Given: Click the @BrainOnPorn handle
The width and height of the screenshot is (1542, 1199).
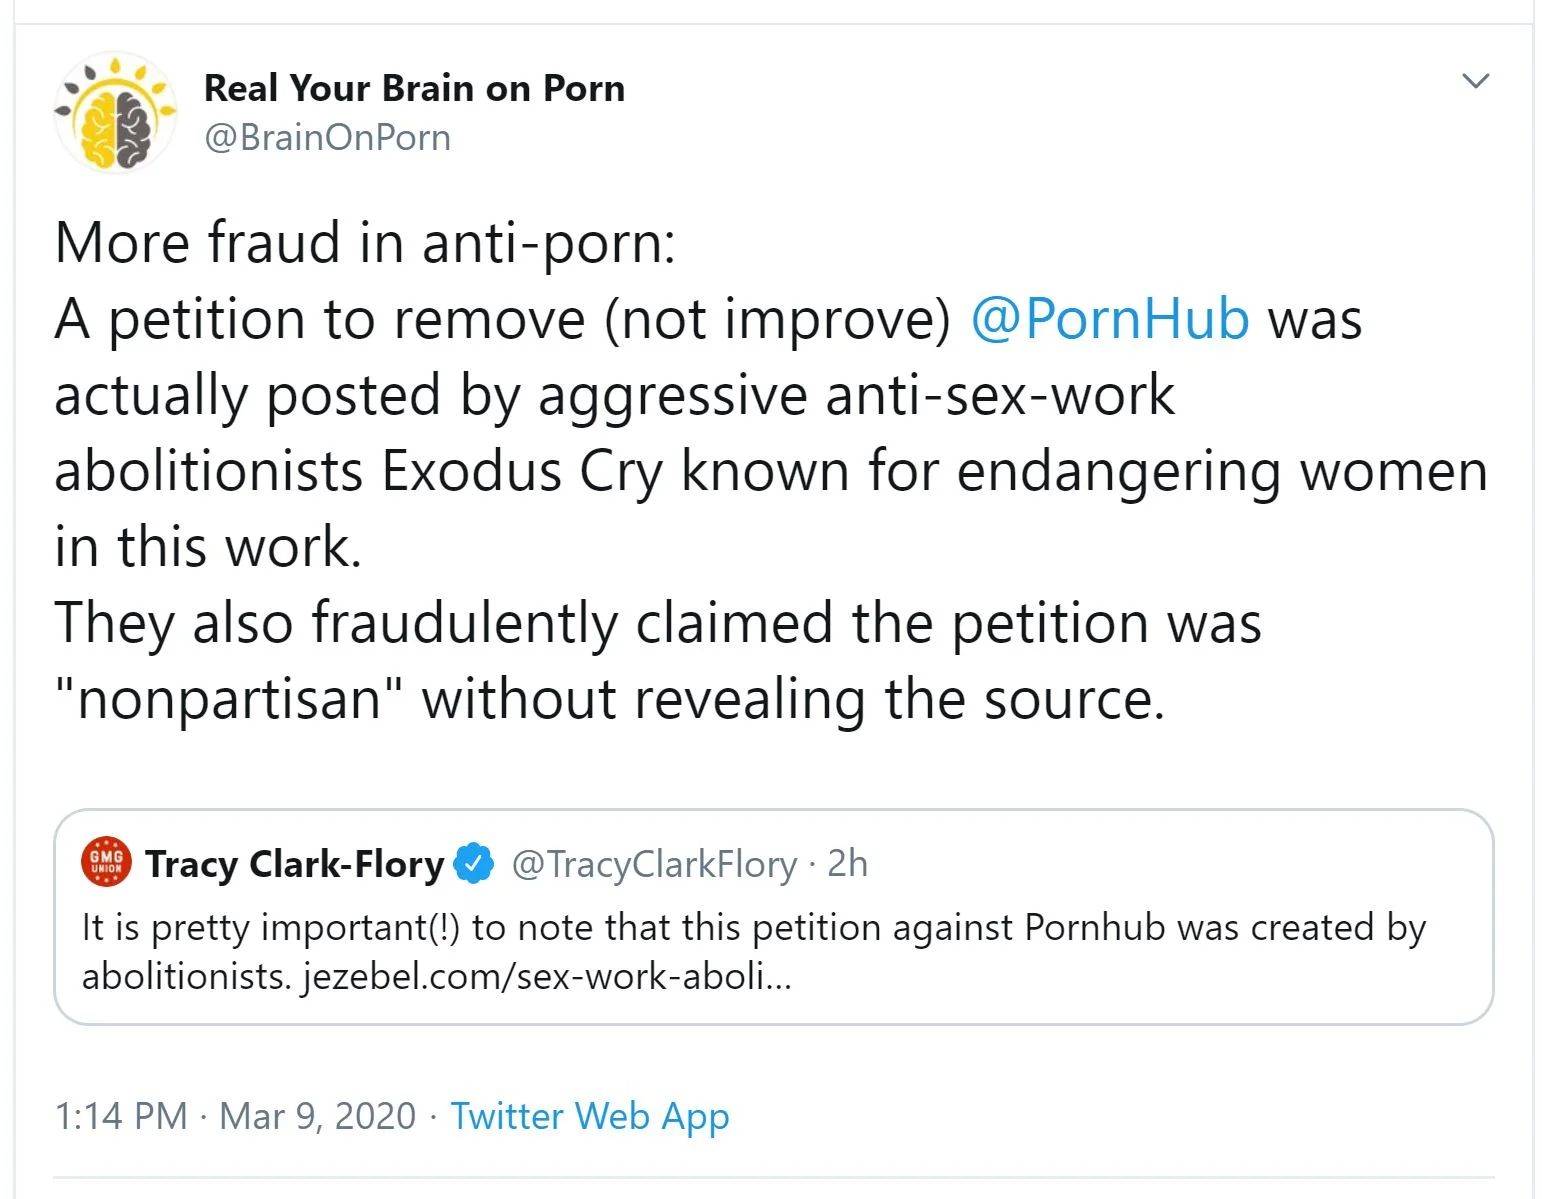Looking at the screenshot, I should point(327,137).
